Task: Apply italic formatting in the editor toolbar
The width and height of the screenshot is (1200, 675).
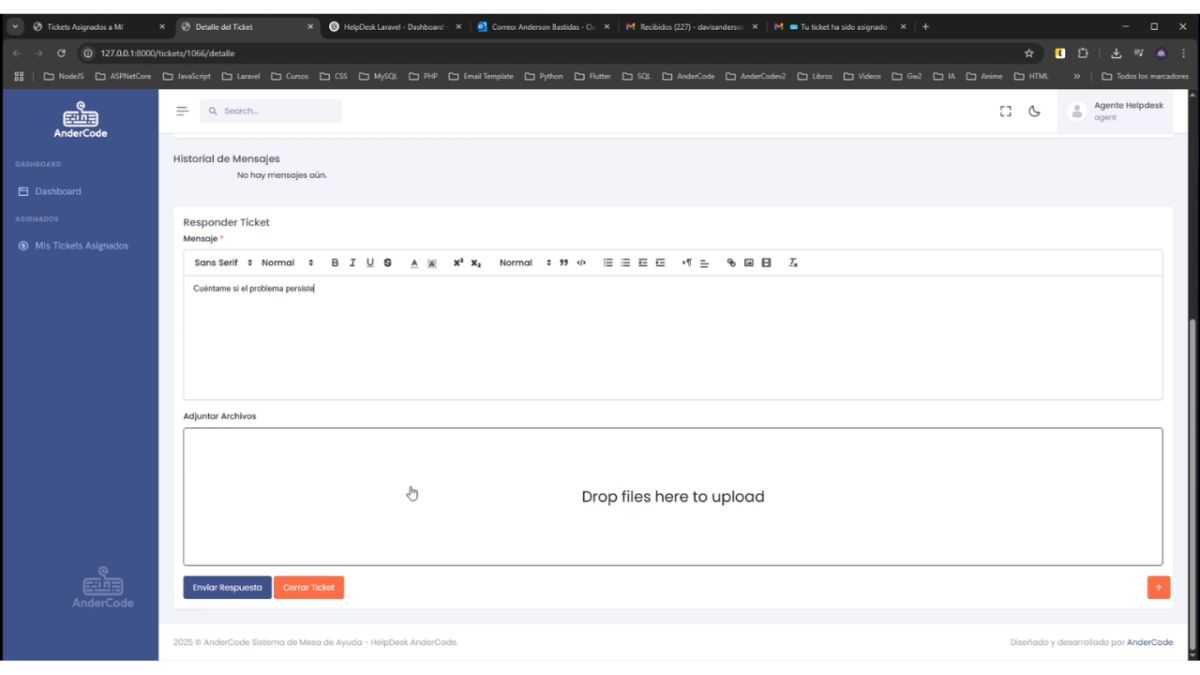Action: pyautogui.click(x=352, y=263)
